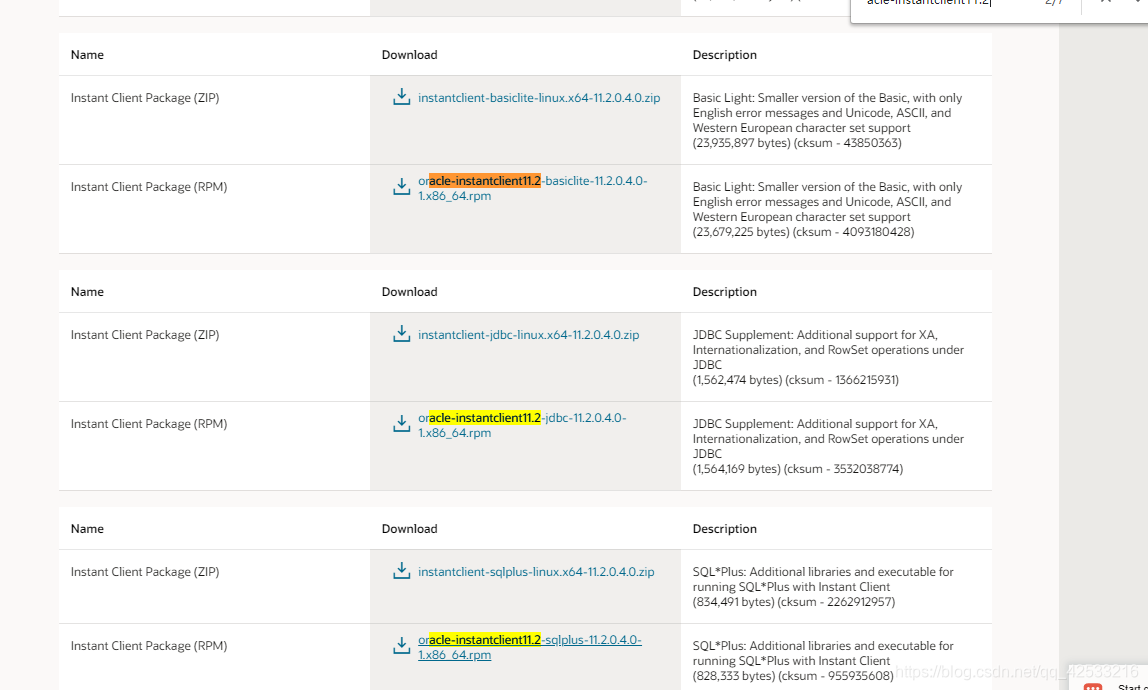Click the Name column header of the first table
1148x690 pixels.
coord(87,55)
